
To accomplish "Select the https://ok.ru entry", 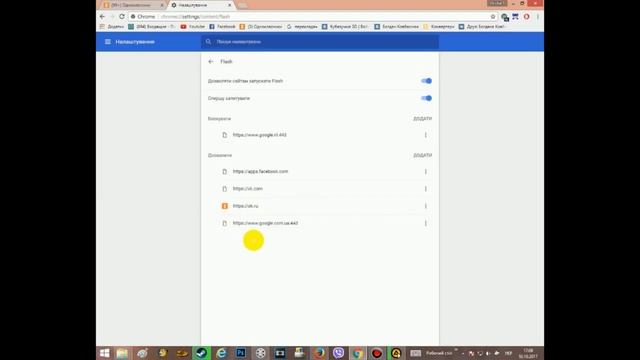I will [245, 206].
